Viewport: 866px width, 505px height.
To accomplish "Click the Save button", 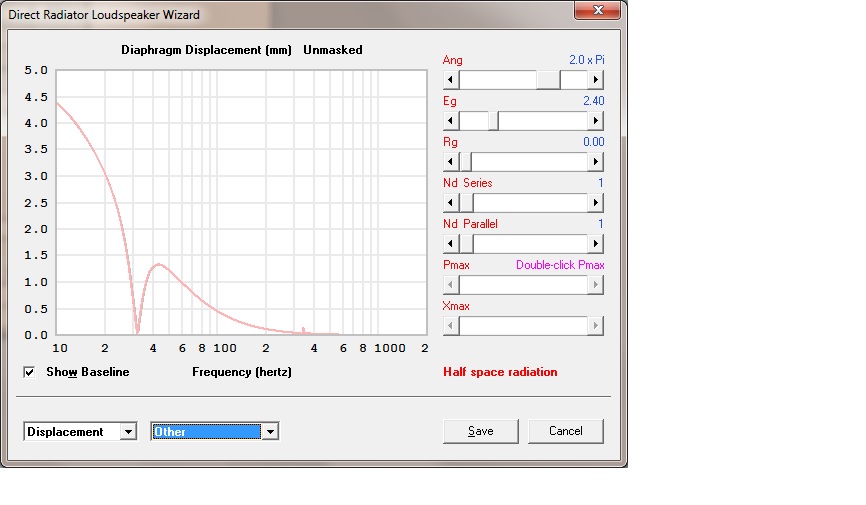I will point(480,431).
